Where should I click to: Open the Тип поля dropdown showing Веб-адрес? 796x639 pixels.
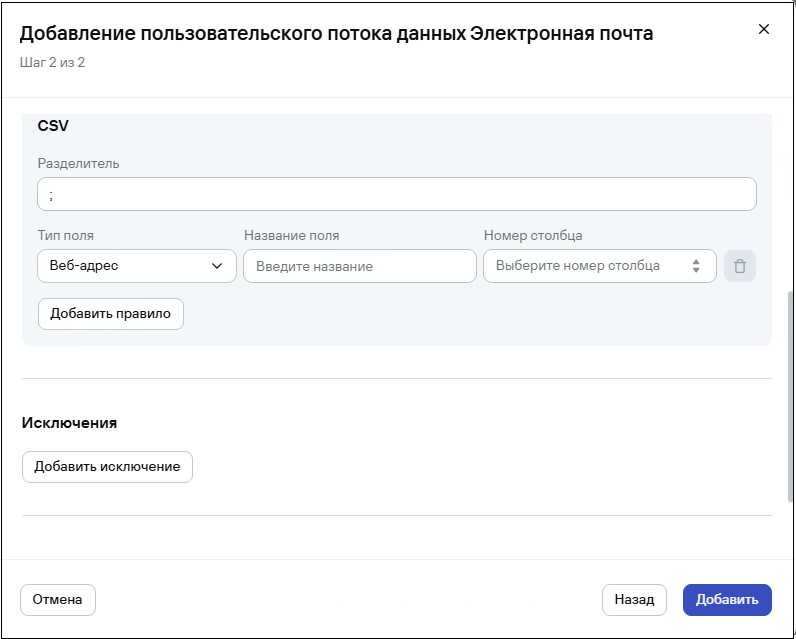[x=137, y=266]
